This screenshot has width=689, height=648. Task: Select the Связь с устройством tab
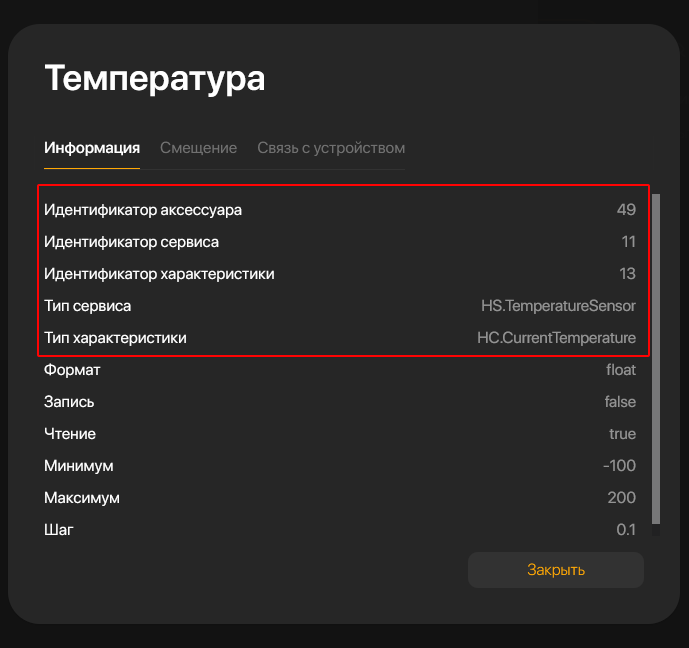tap(331, 148)
